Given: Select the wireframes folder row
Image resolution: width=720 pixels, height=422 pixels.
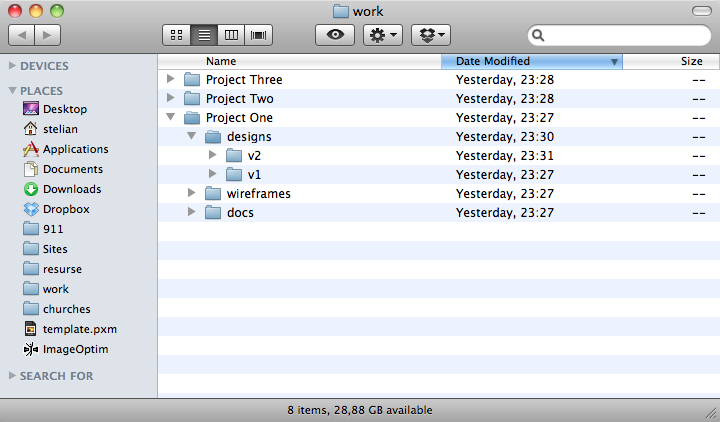Looking at the screenshot, I should click(439, 194).
